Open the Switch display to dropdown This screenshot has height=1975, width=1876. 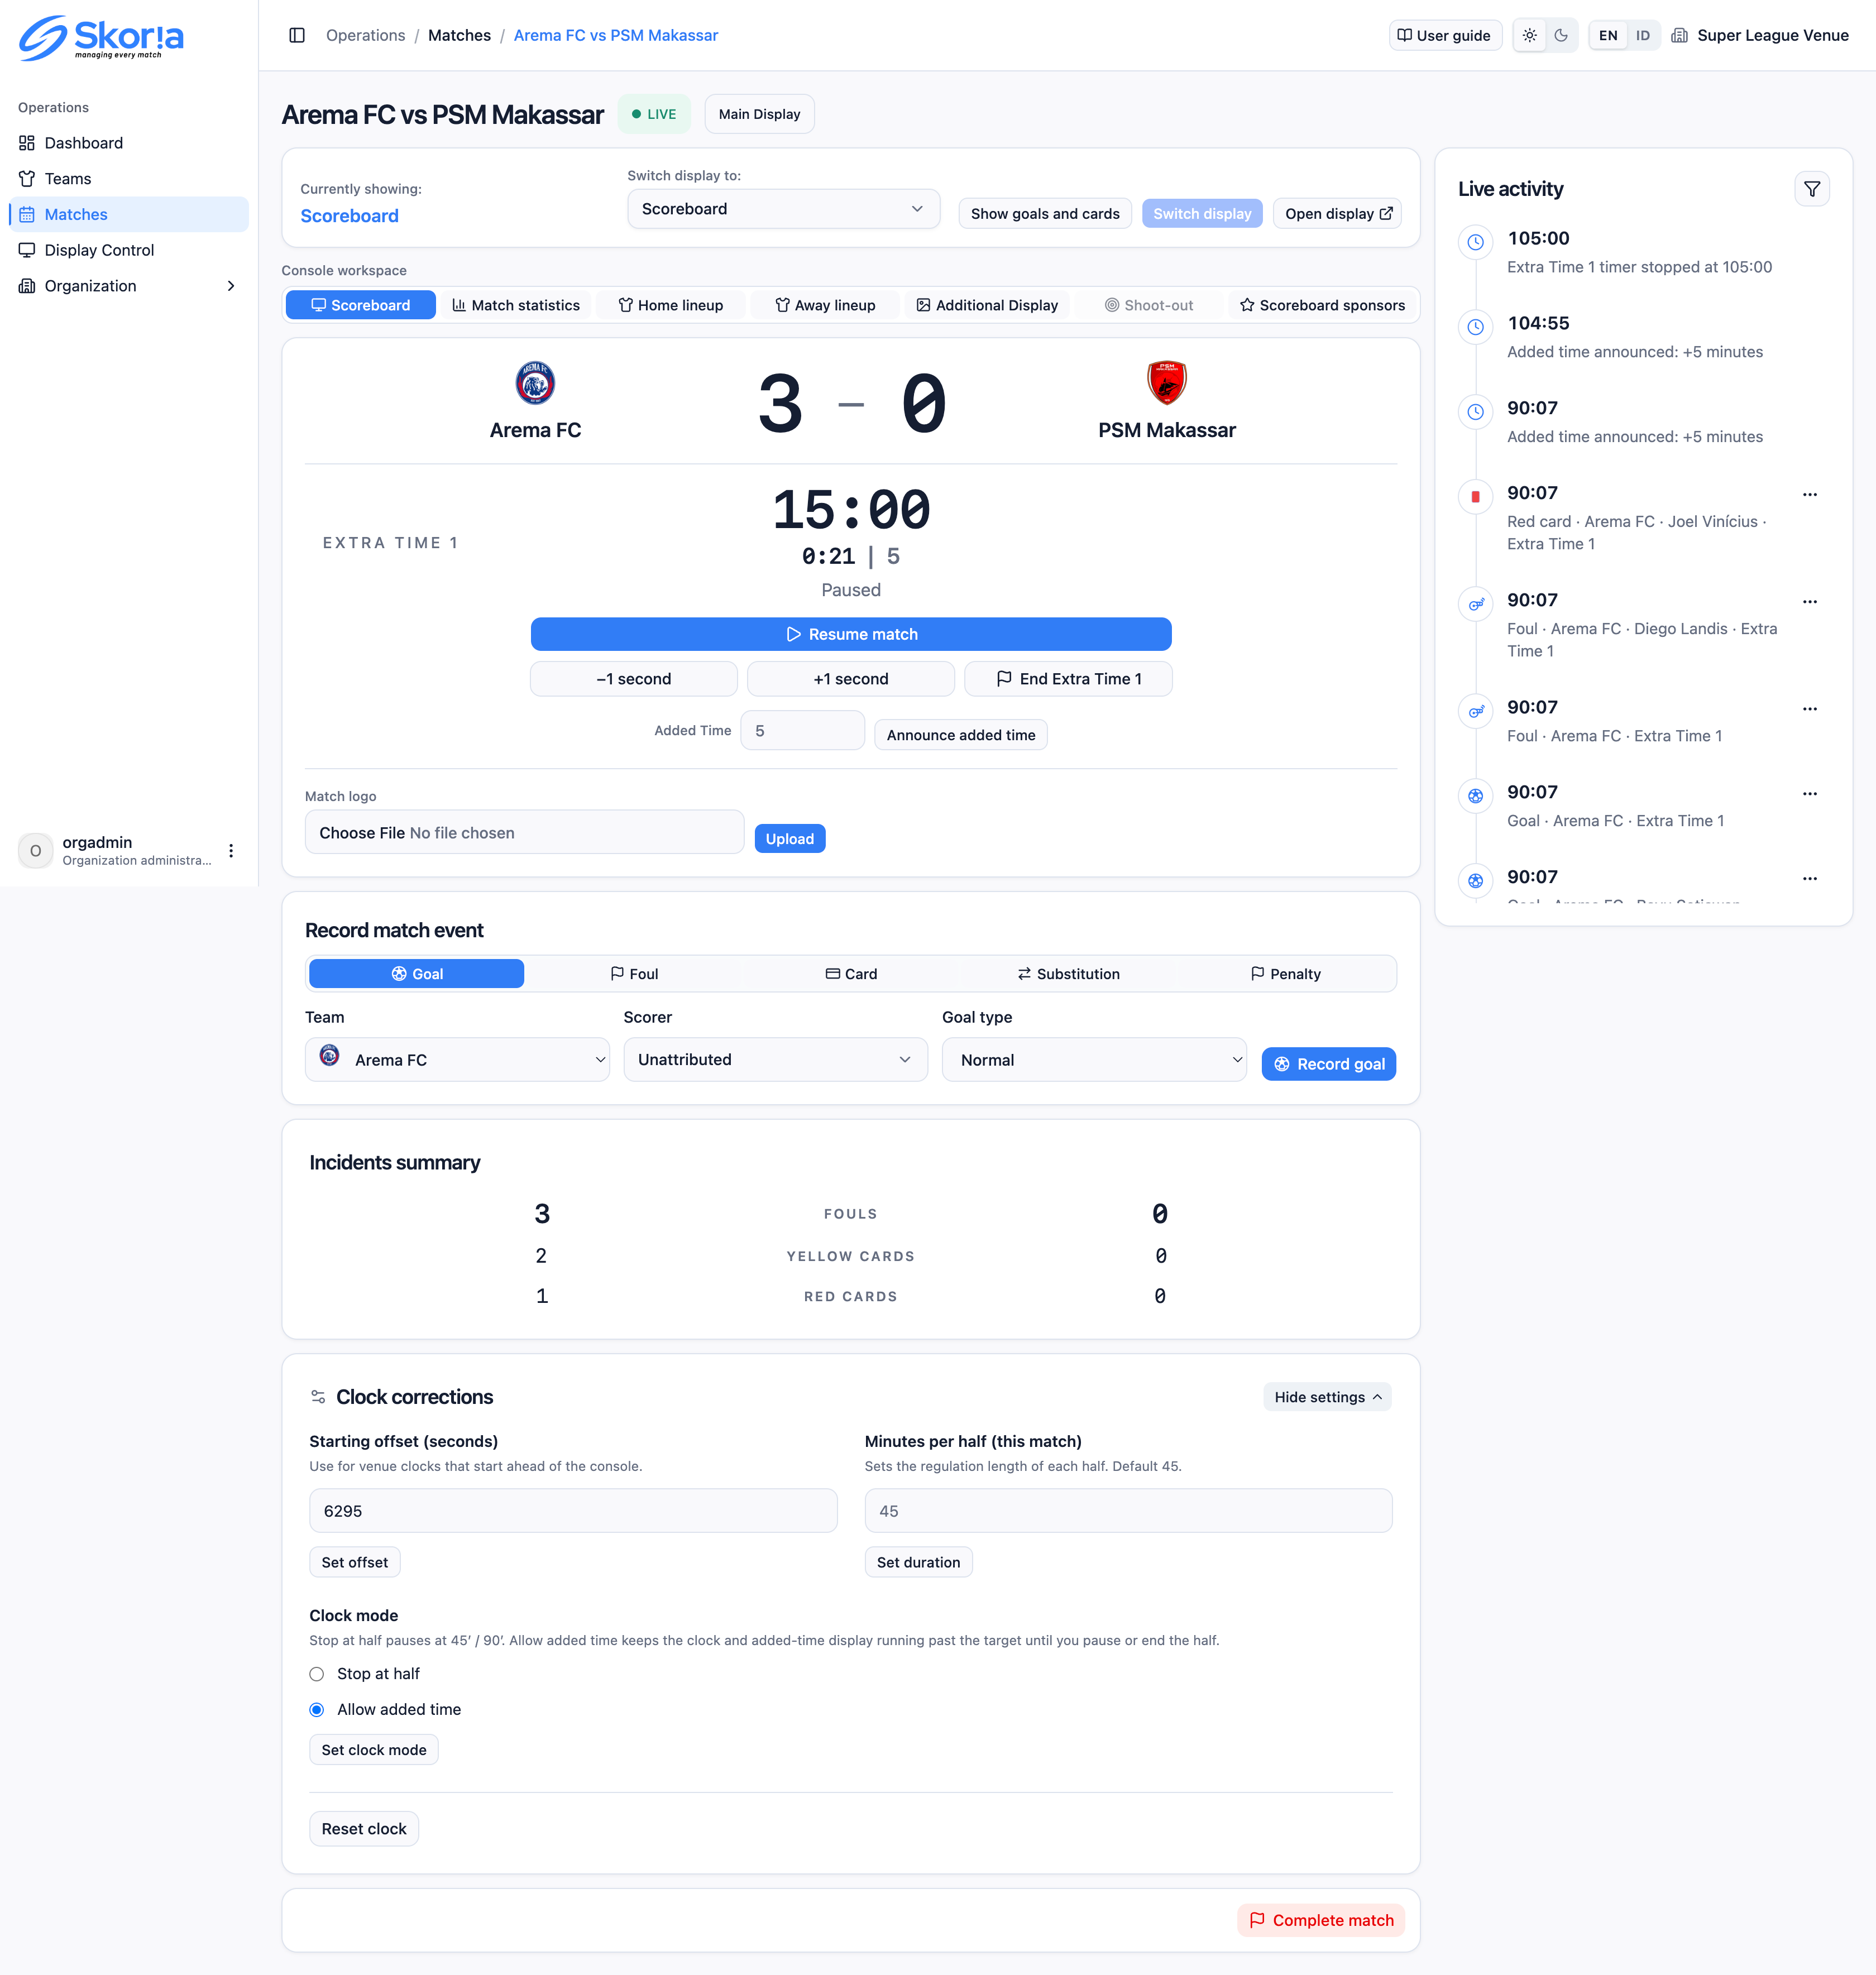(783, 209)
